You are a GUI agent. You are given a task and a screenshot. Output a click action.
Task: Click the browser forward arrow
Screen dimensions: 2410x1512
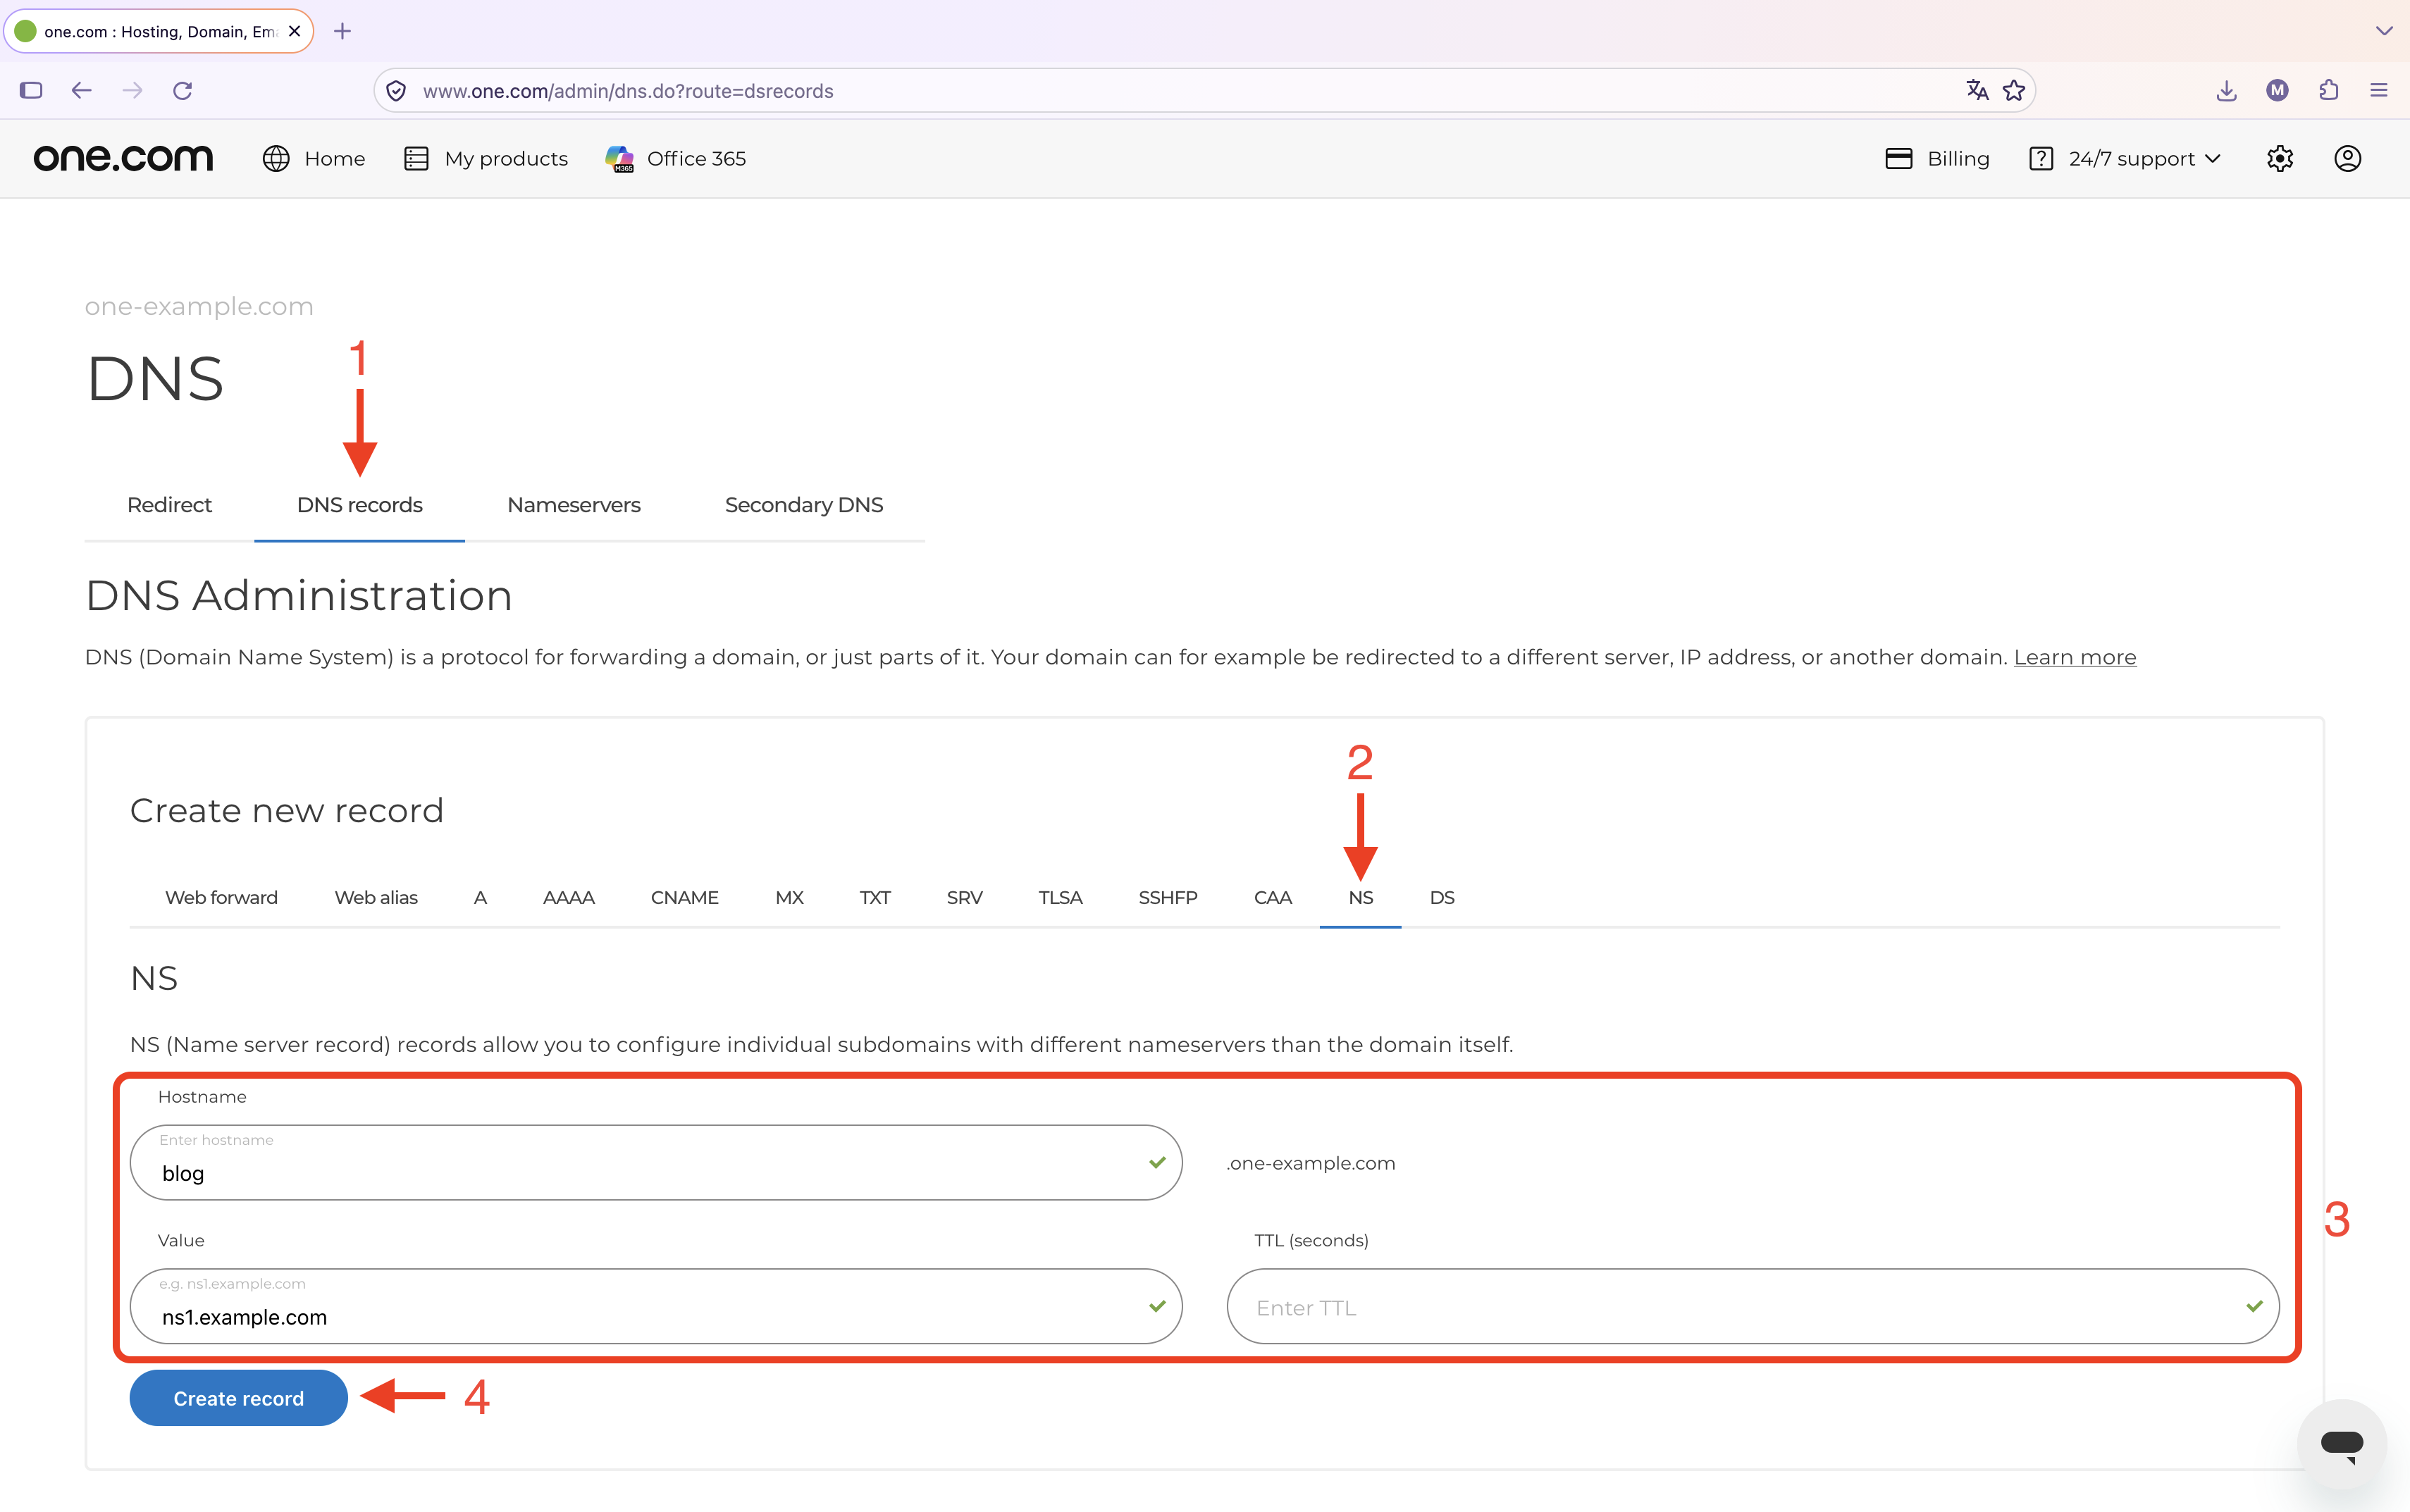click(x=132, y=90)
